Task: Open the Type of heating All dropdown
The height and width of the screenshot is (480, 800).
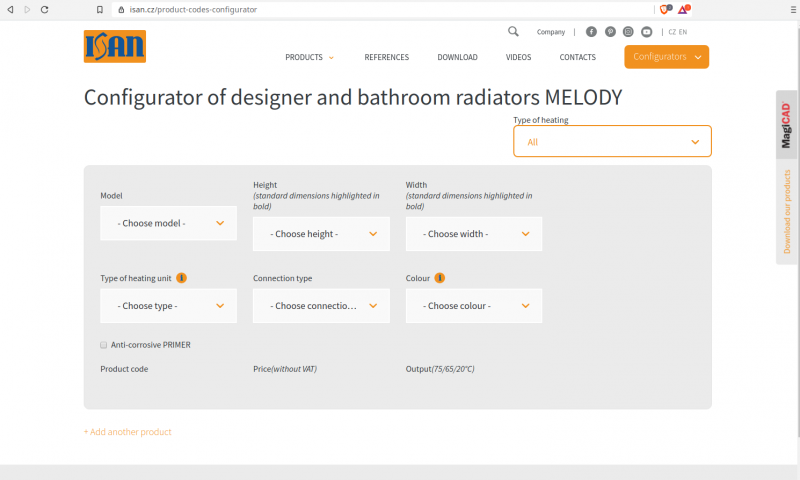Action: 612,141
